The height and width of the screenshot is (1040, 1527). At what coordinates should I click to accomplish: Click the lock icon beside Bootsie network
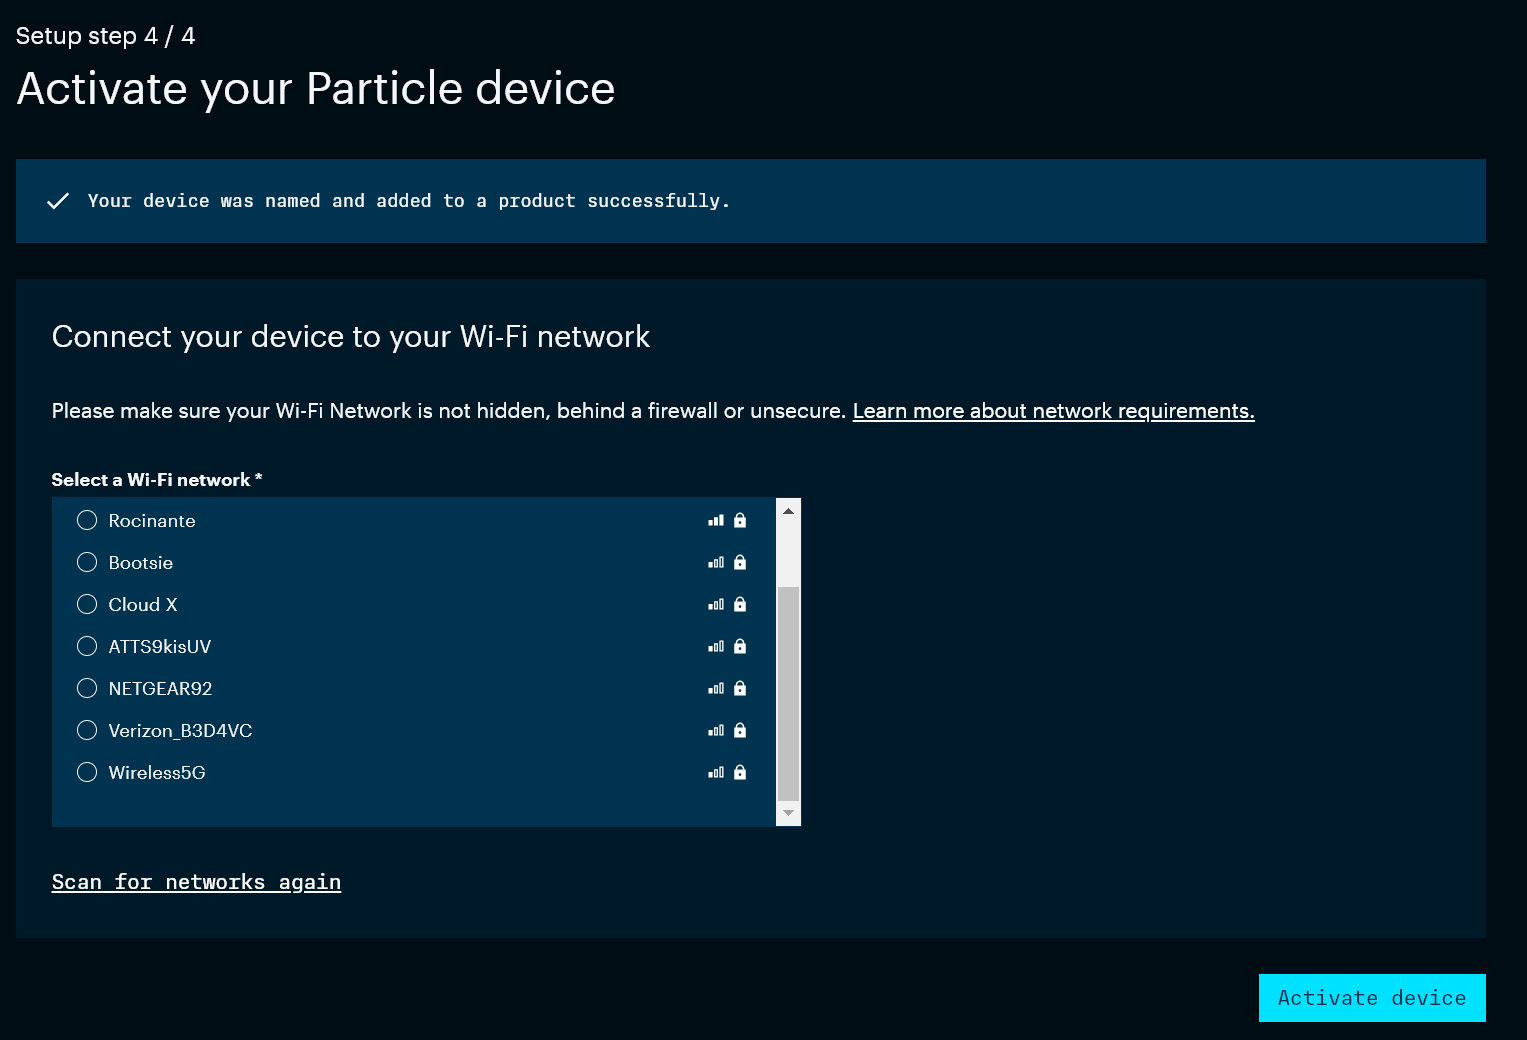pyautogui.click(x=740, y=562)
